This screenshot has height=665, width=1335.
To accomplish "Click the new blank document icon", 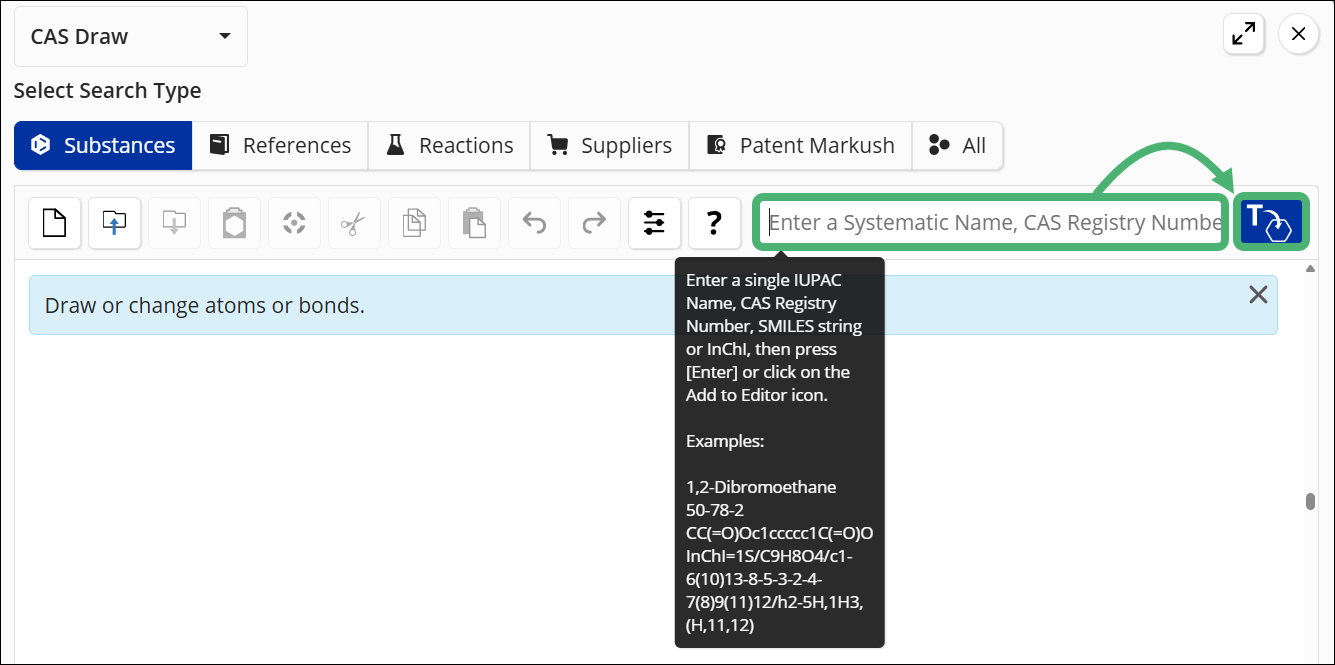I will coord(54,222).
